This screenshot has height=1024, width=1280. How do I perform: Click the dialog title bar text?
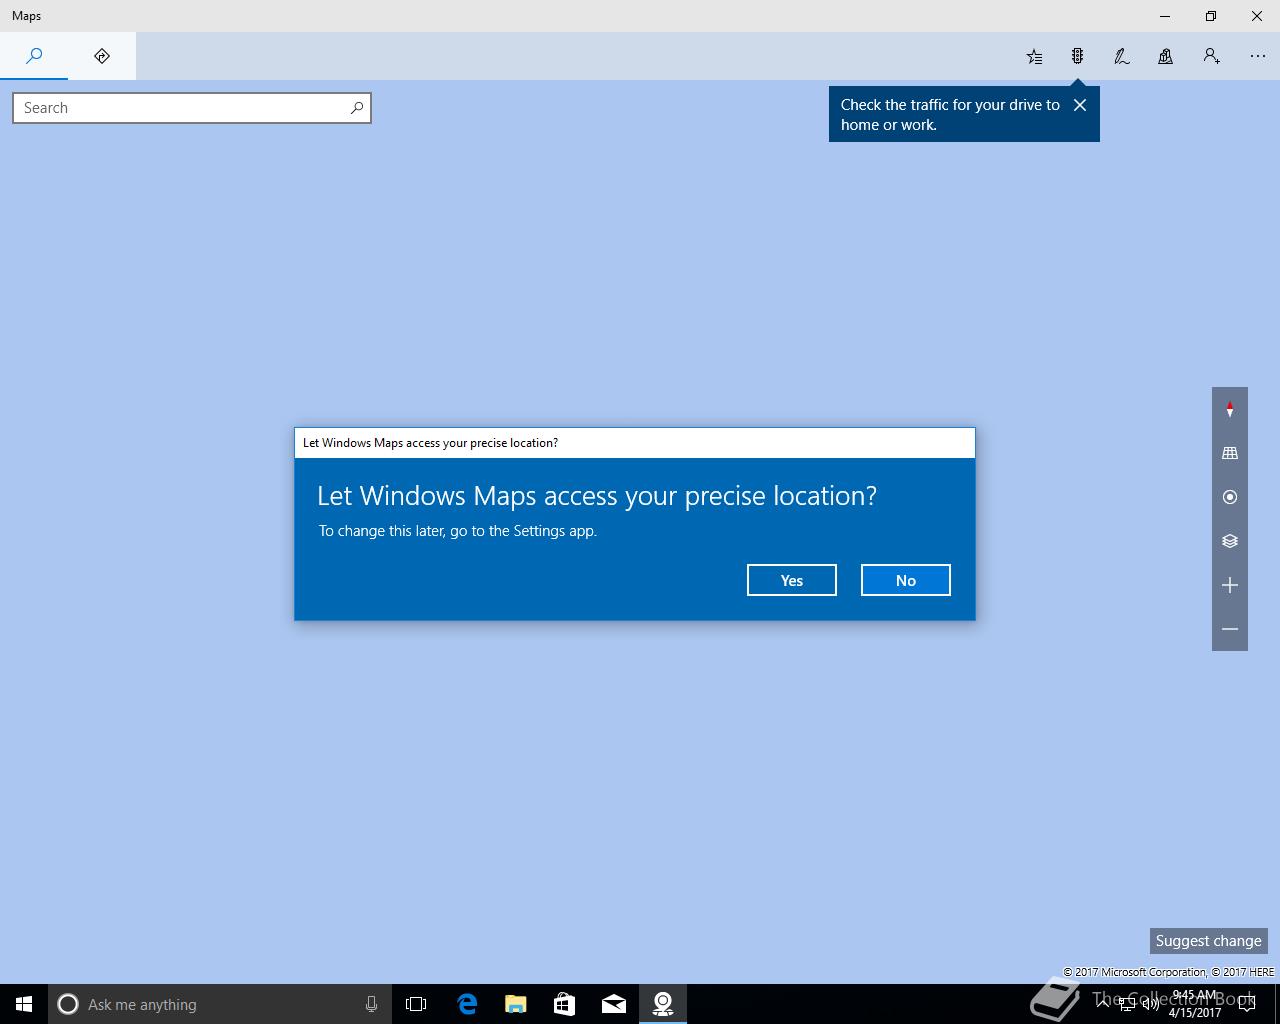coord(430,443)
